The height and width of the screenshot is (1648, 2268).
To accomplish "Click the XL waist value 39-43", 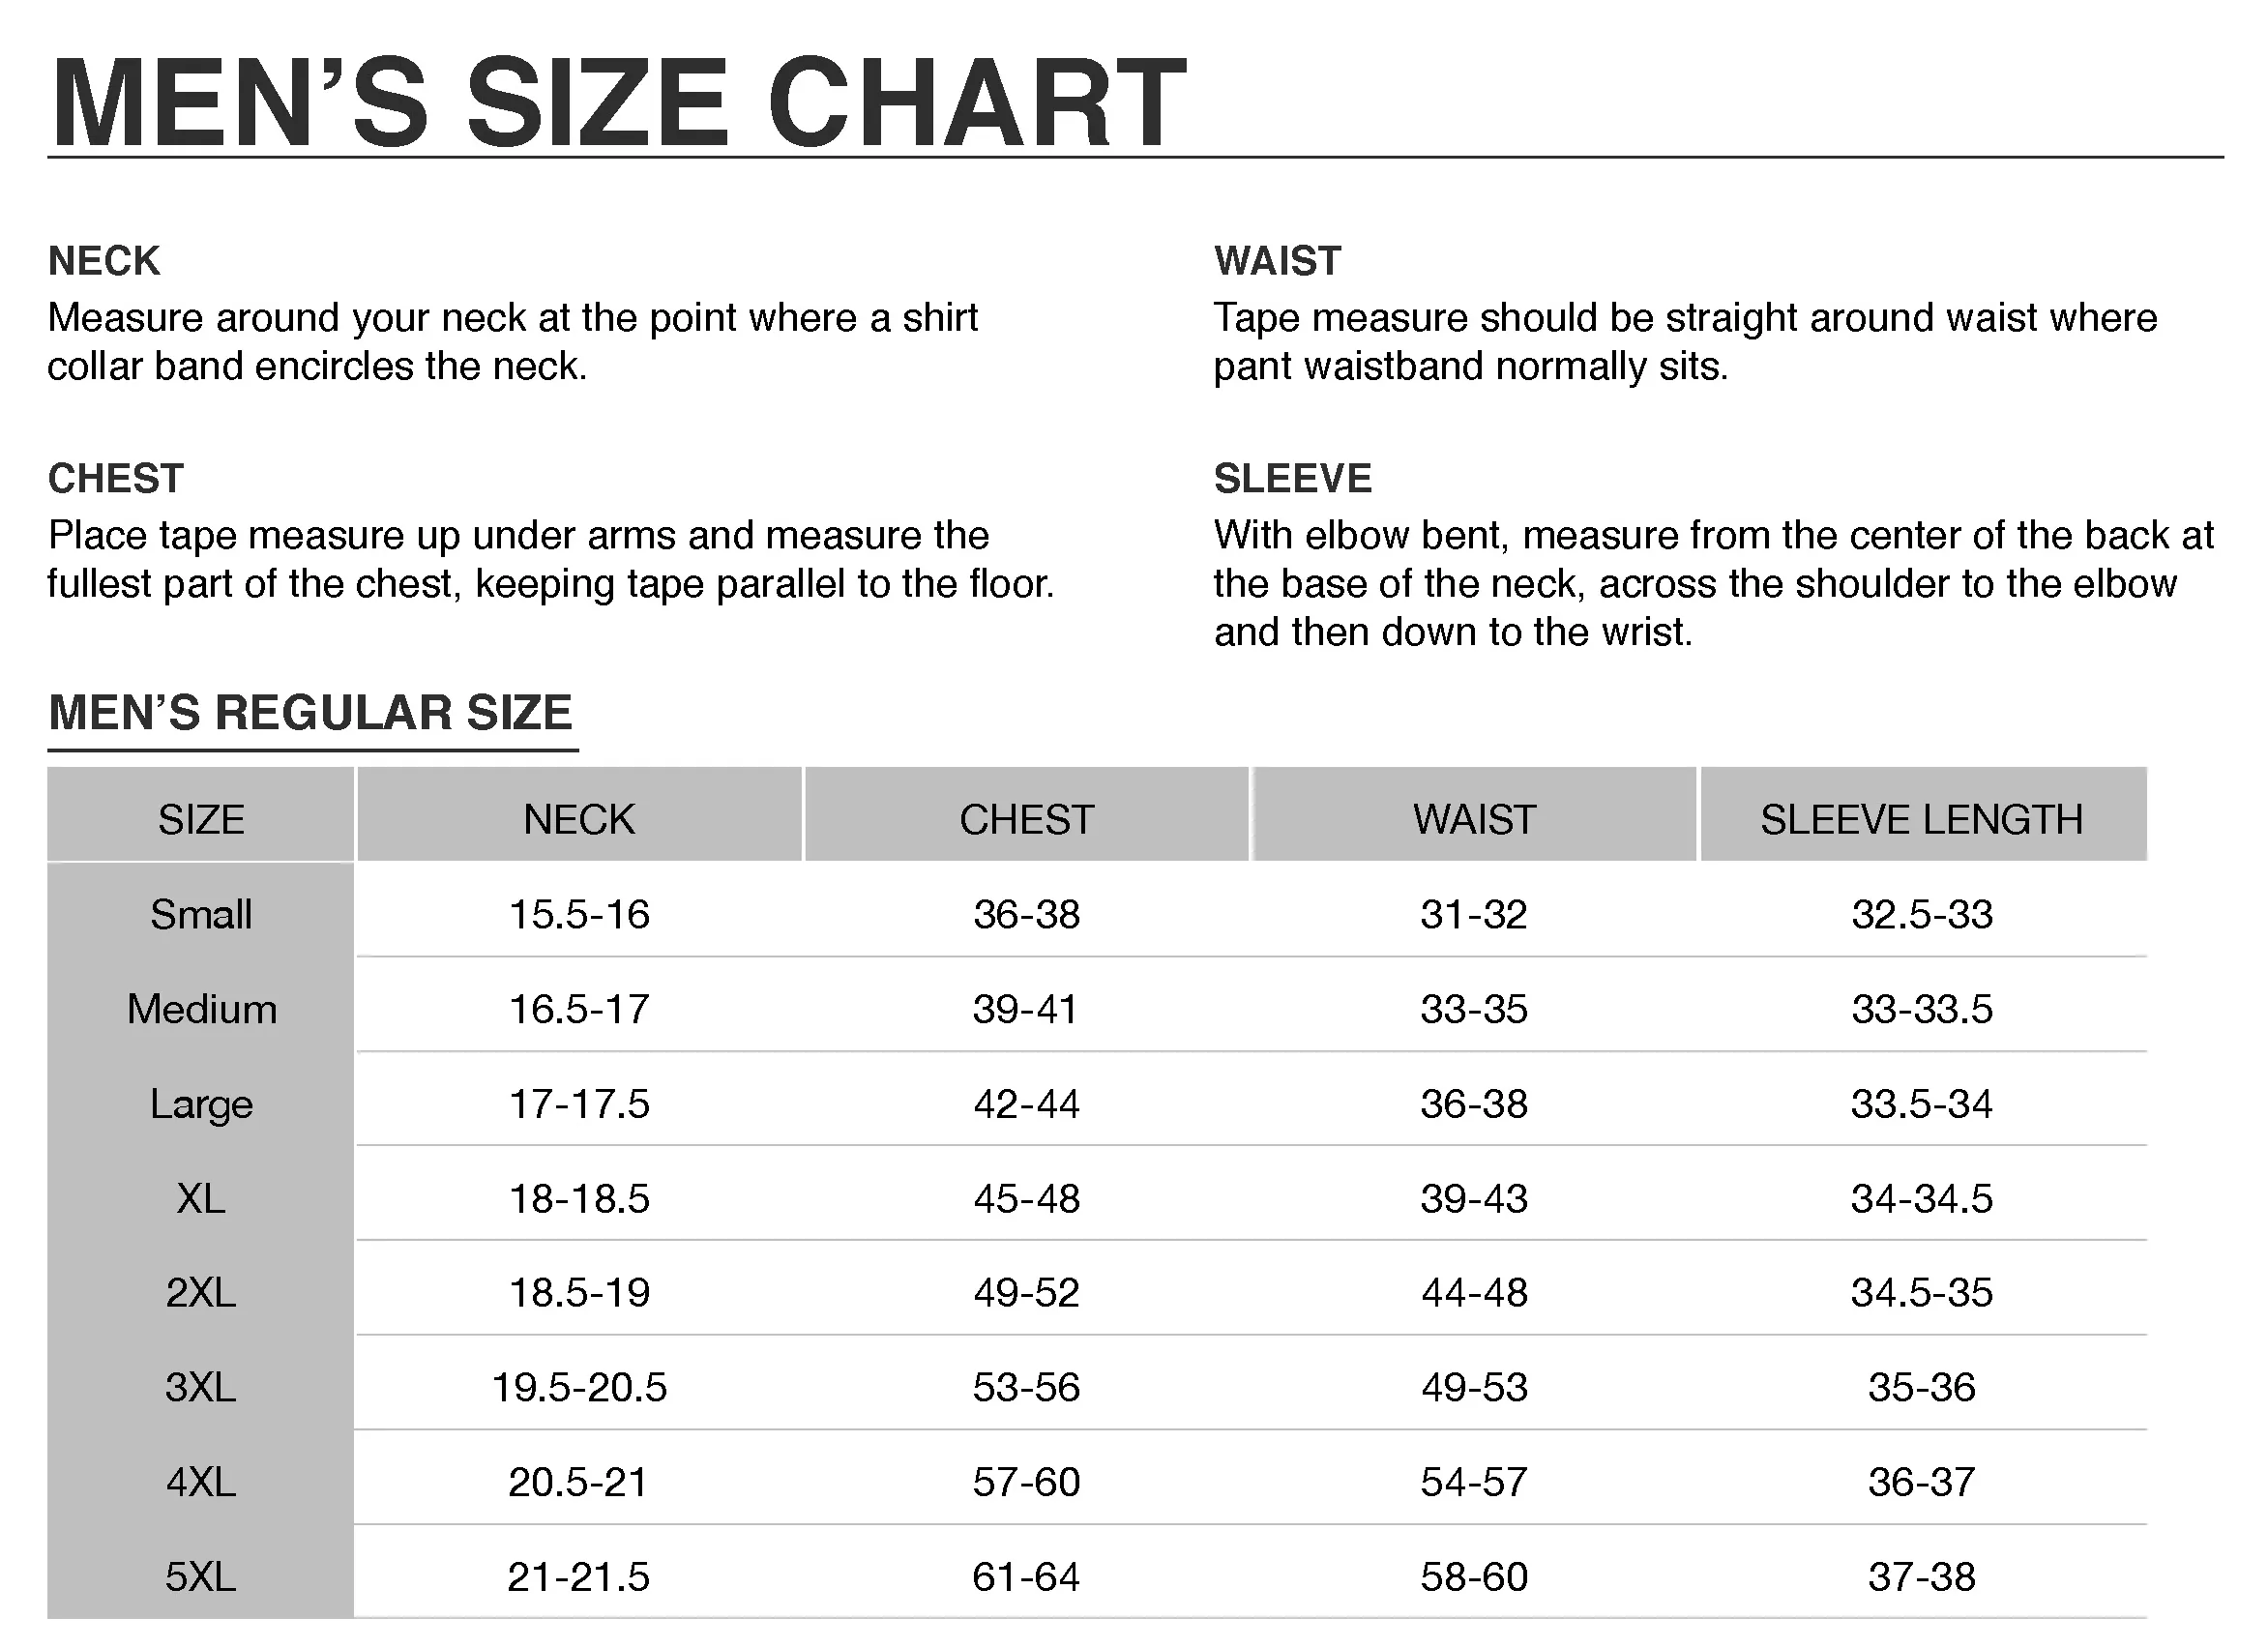I will (x=1474, y=1198).
